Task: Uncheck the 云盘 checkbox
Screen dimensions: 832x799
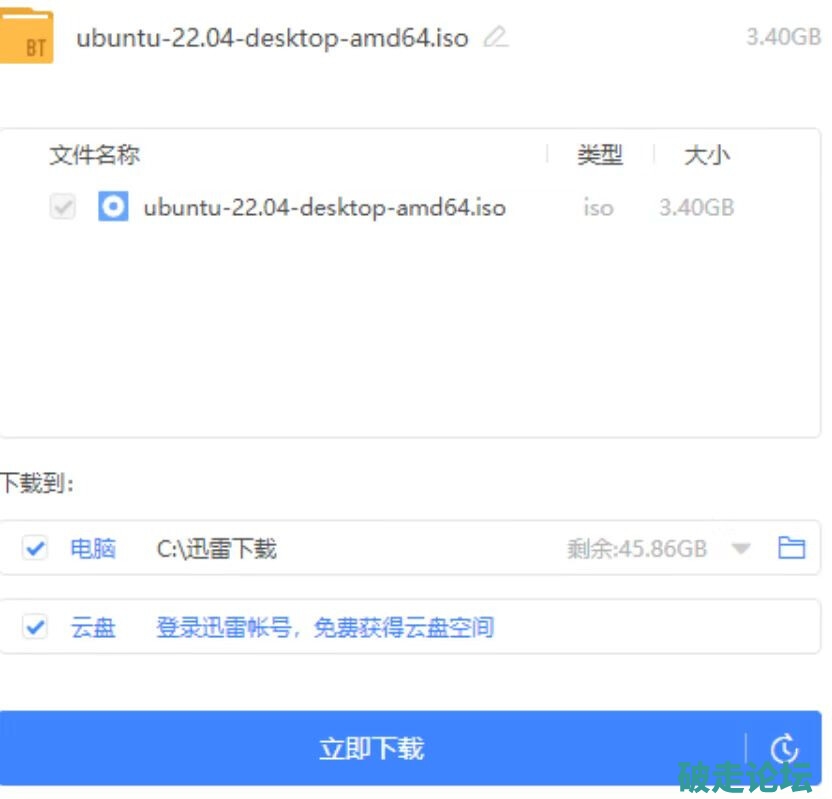Action: point(35,627)
